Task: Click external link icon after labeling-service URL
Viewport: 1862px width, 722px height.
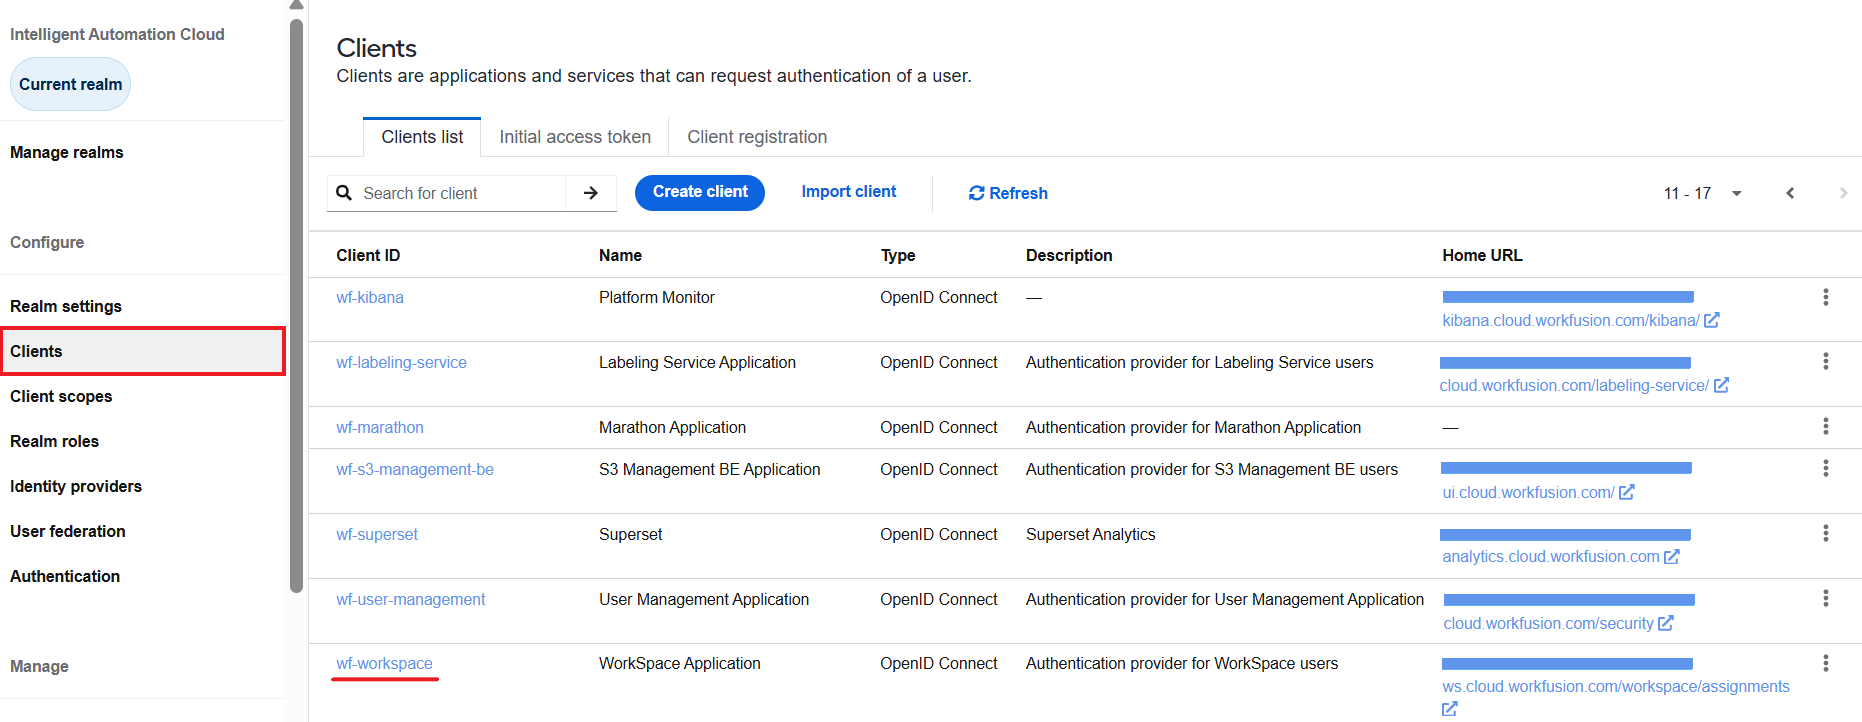Action: pos(1721,385)
